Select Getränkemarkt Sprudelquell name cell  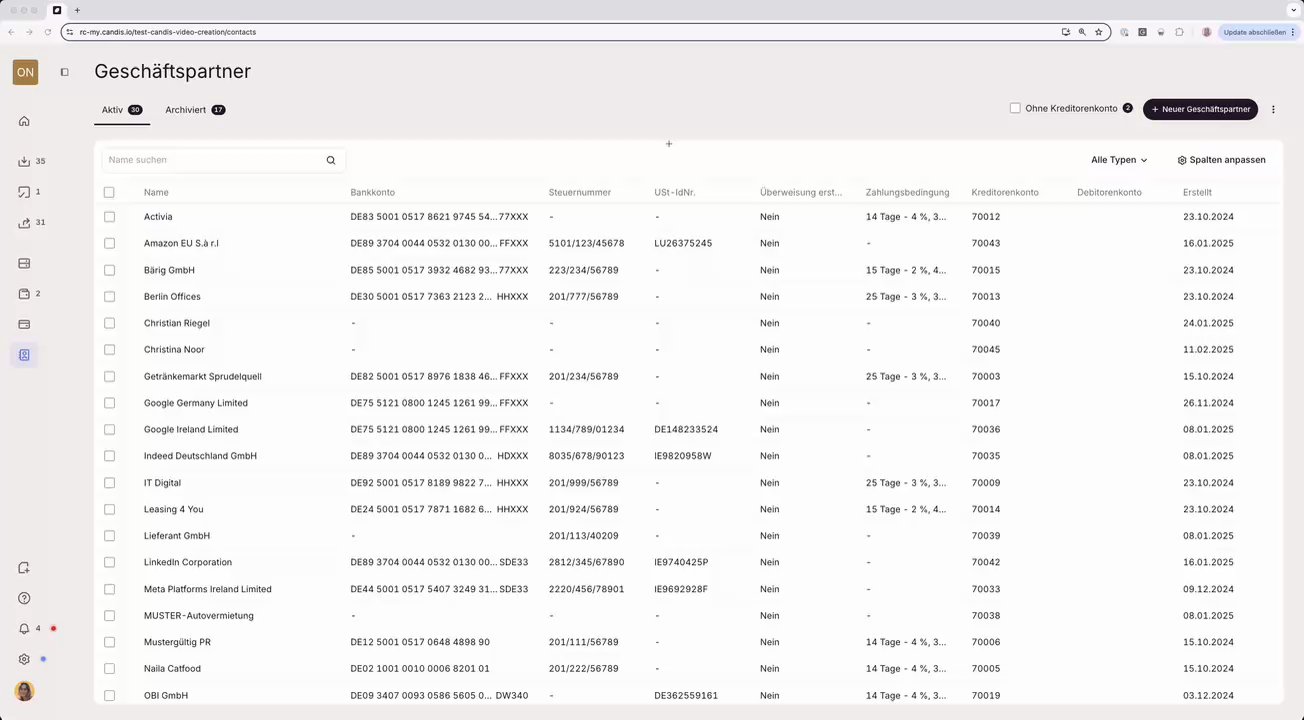[203, 376]
